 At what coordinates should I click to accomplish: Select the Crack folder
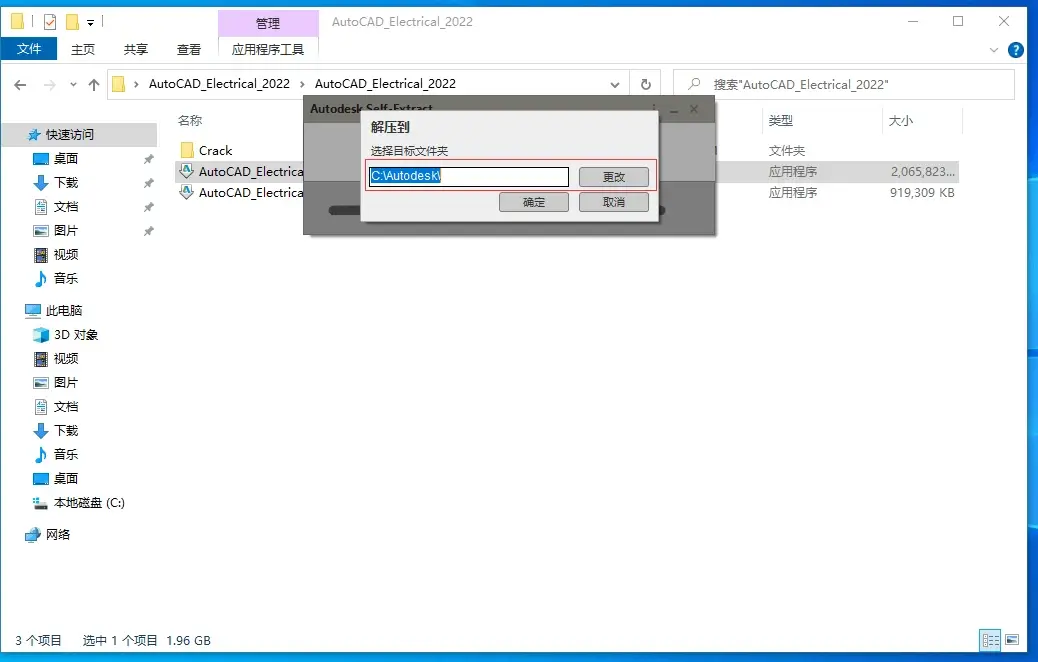215,151
